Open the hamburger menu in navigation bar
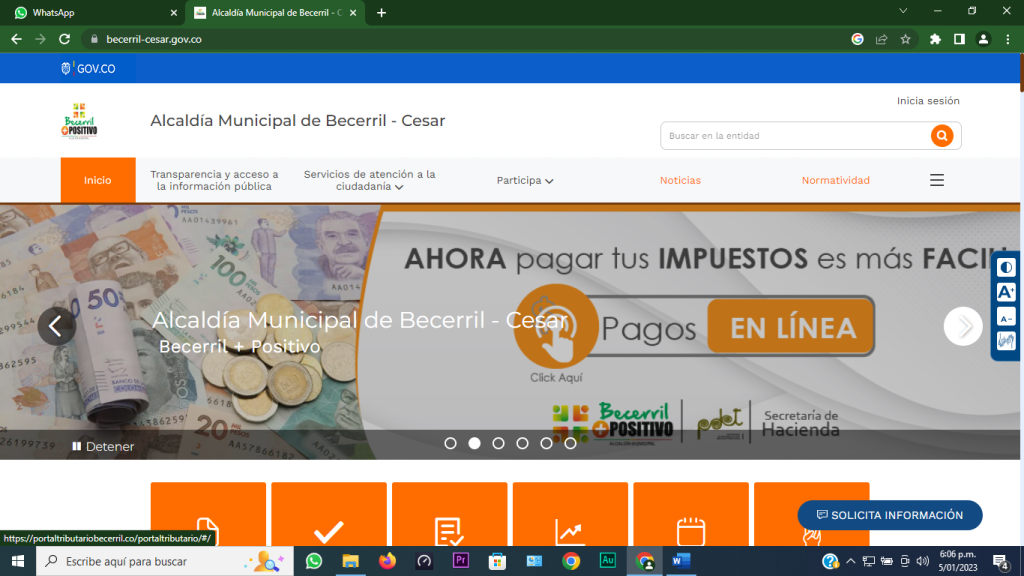 pyautogui.click(x=937, y=180)
